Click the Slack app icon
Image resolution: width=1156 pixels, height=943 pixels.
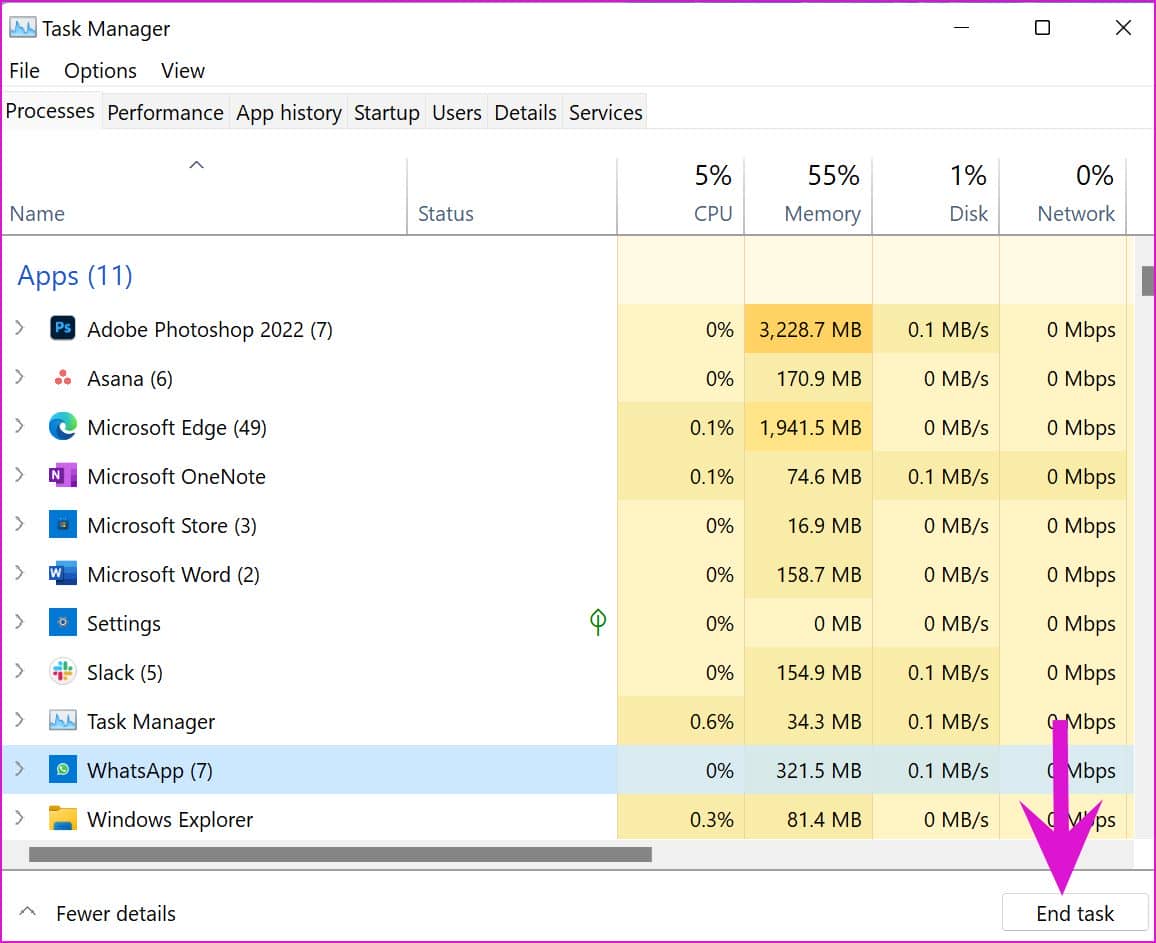63,672
